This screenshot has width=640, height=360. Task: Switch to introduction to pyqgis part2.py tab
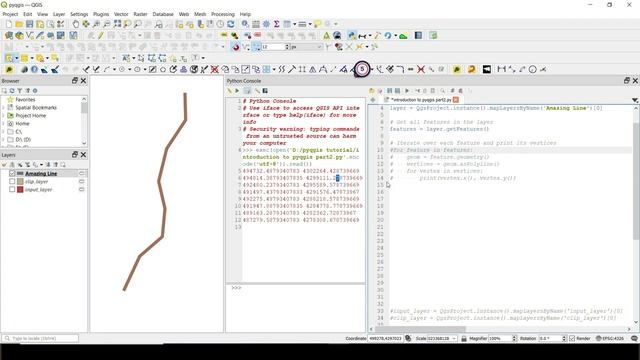point(420,100)
